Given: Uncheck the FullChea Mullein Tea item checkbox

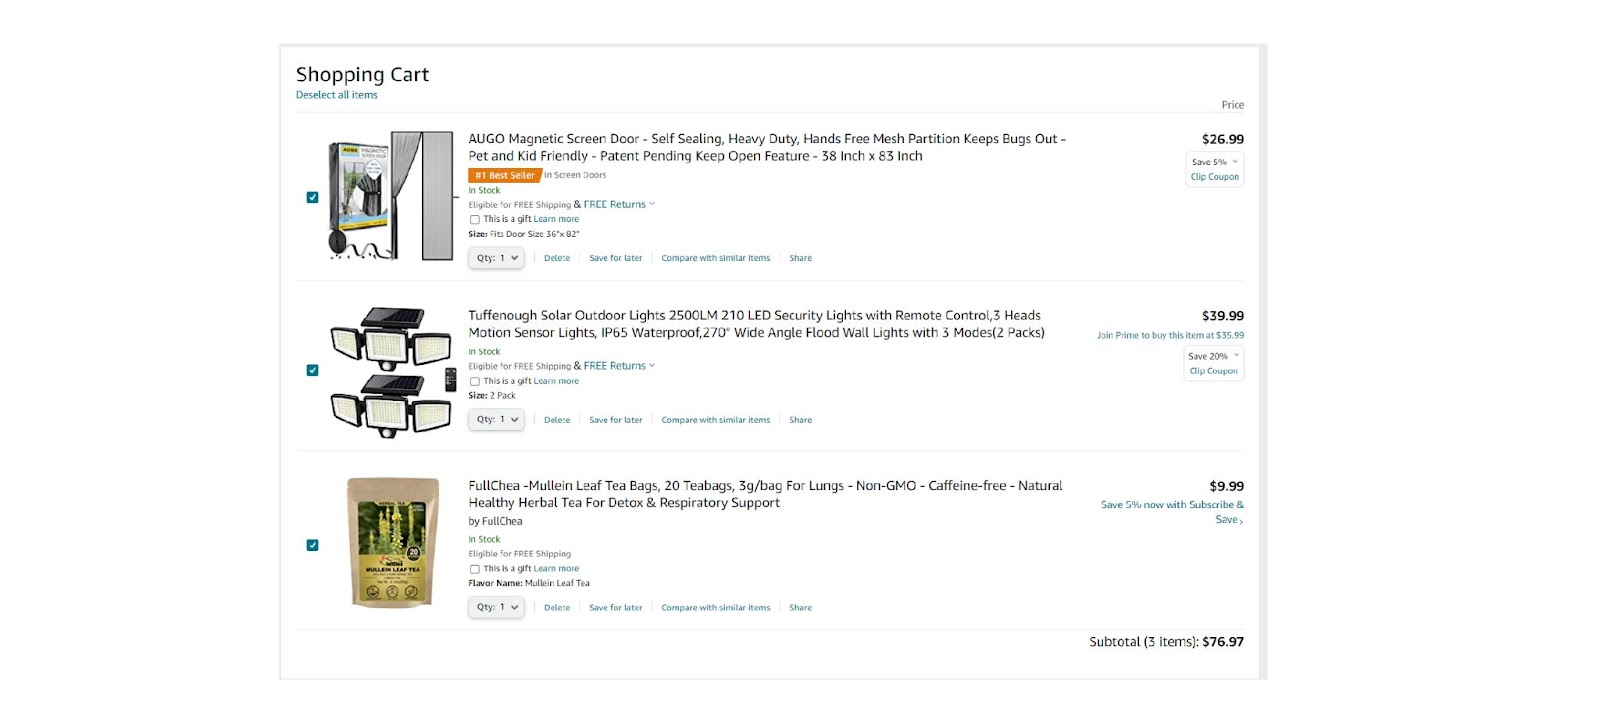Looking at the screenshot, I should click(312, 545).
